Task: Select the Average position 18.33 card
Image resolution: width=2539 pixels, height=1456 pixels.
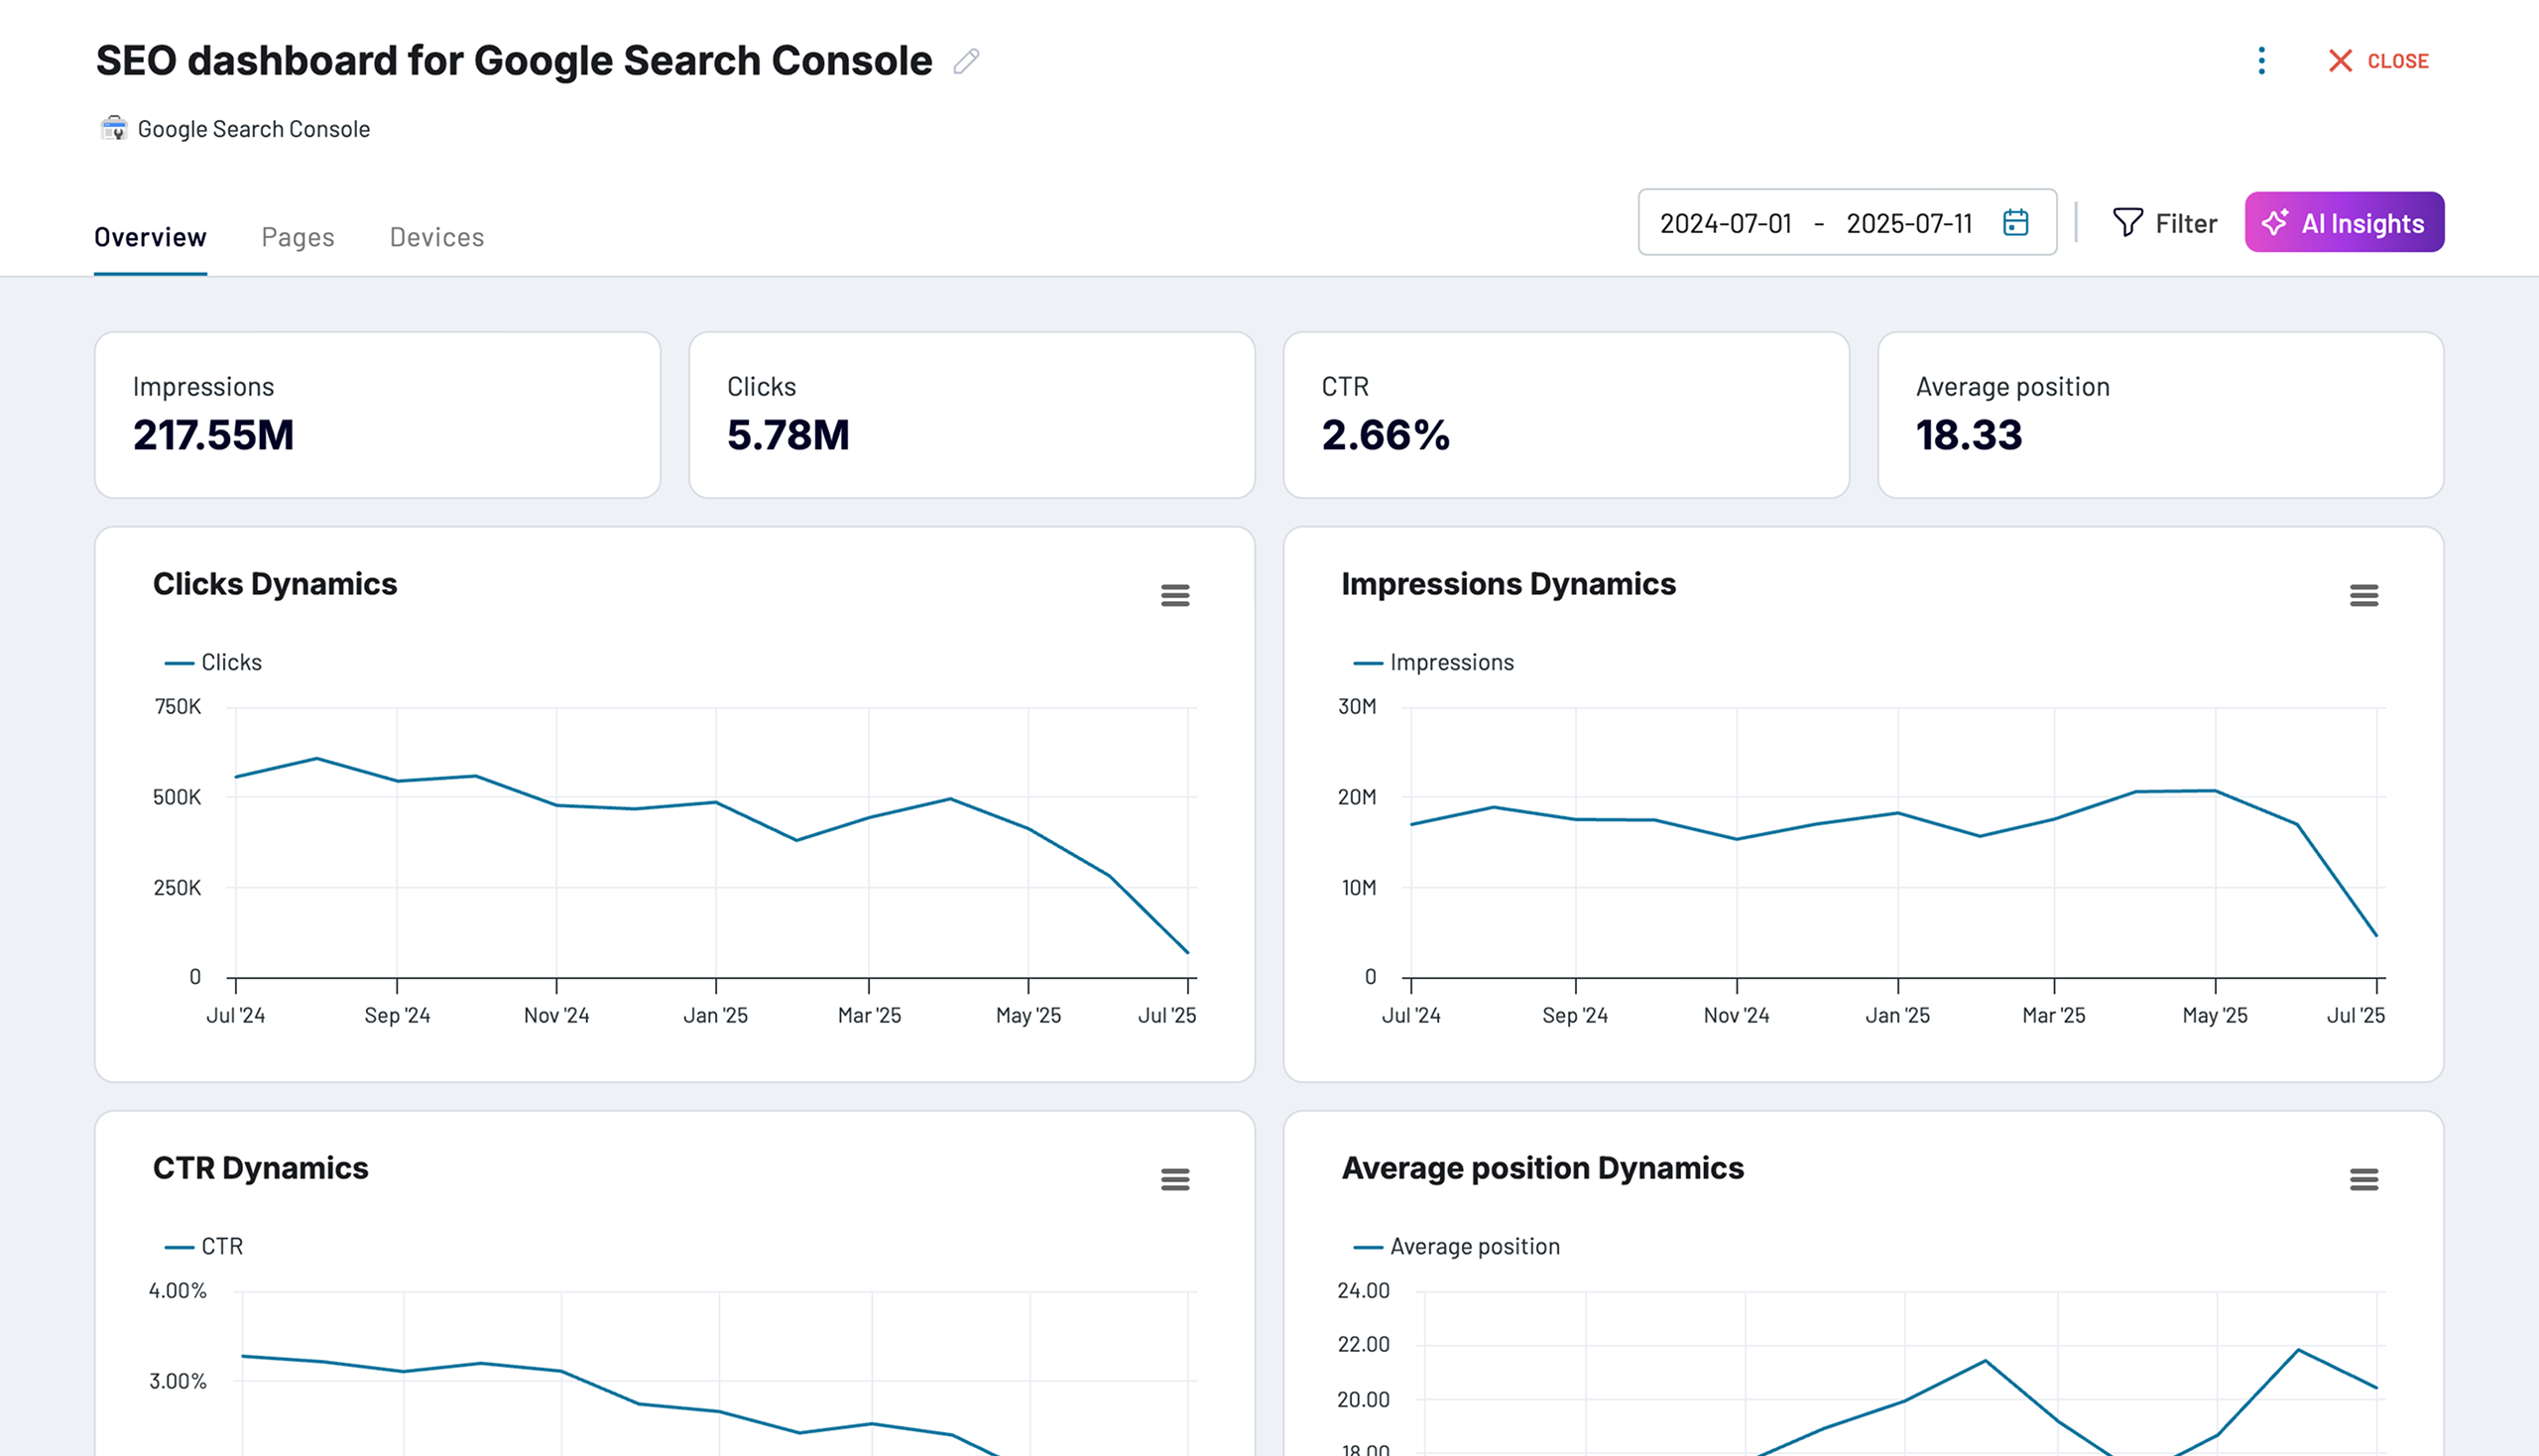Action: (2160, 415)
